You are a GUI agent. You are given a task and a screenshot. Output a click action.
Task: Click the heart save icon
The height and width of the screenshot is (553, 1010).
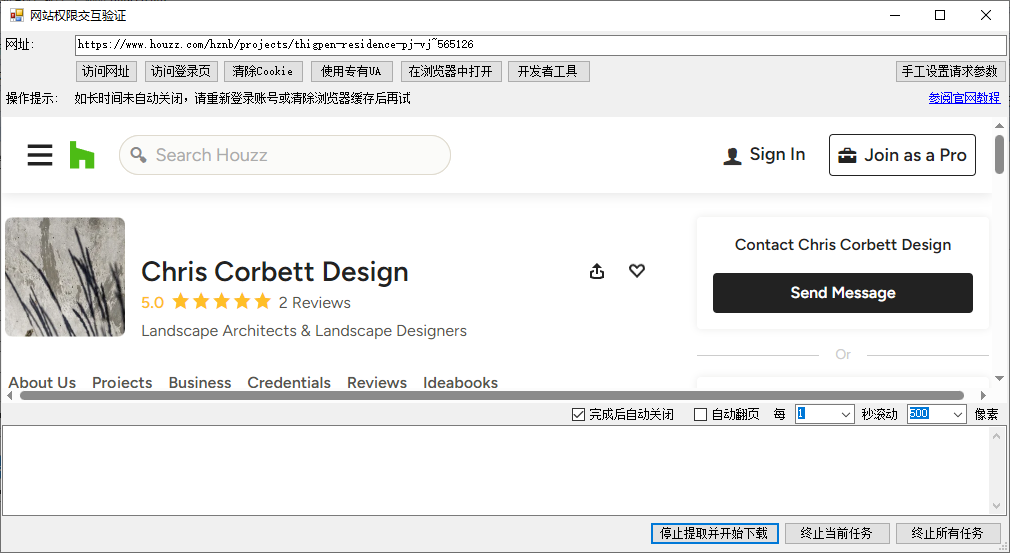637,271
